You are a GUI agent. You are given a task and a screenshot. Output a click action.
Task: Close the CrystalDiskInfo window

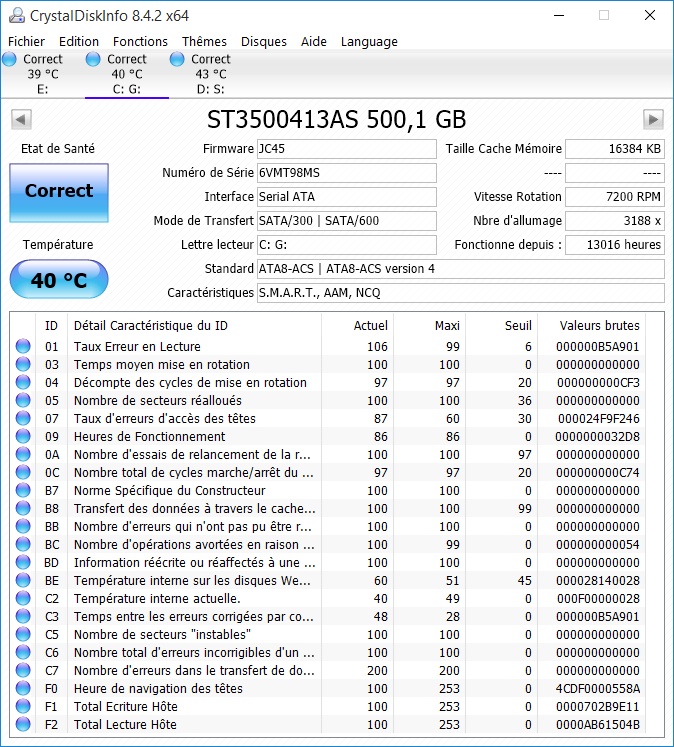click(x=650, y=15)
